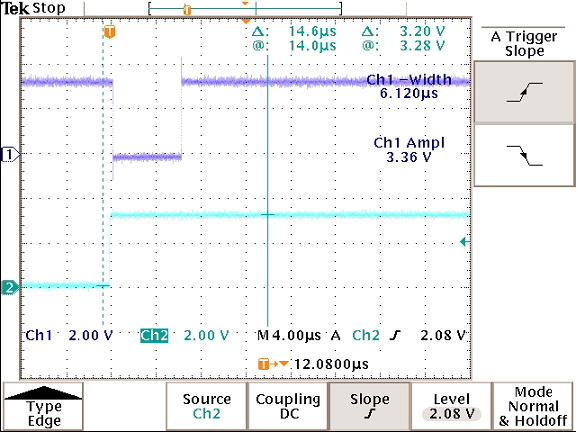Select the Level 2.08 V button
Image resolution: width=577 pixels, height=433 pixels.
click(452, 406)
